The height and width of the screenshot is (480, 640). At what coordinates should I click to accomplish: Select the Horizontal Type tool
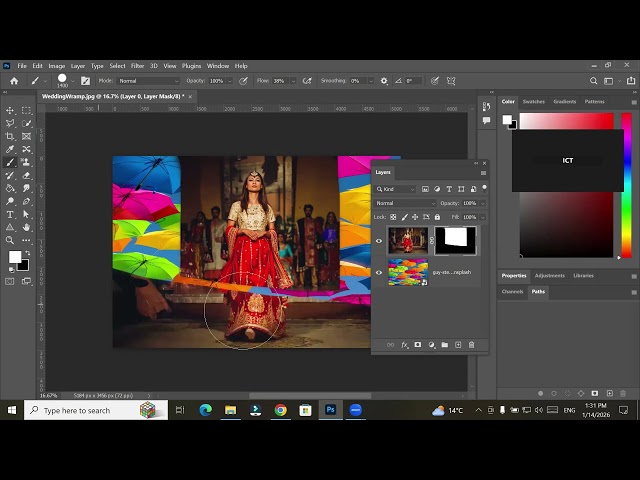pos(10,214)
